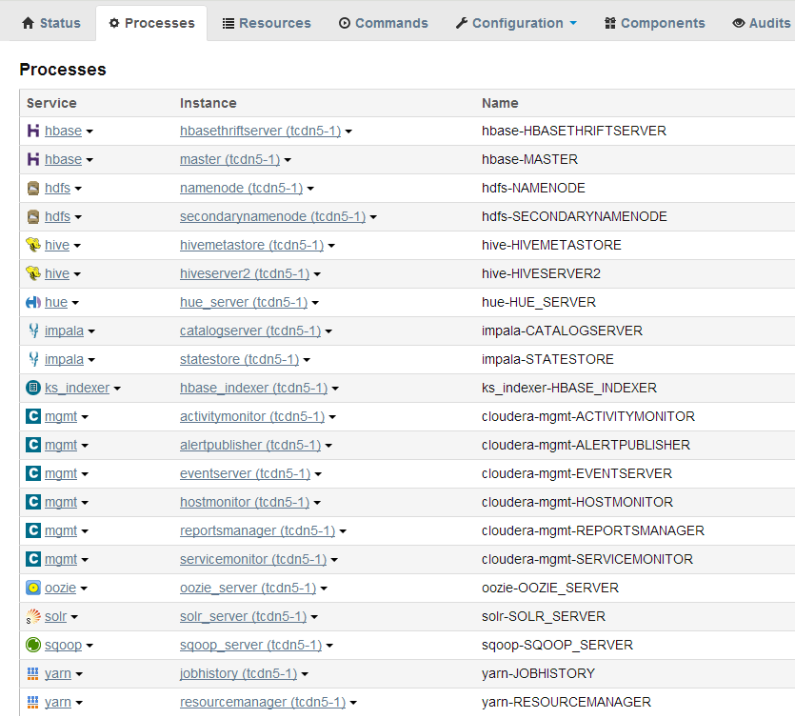The image size is (795, 716).
Task: Open the Configuration tab dropdown
Action: [516, 23]
